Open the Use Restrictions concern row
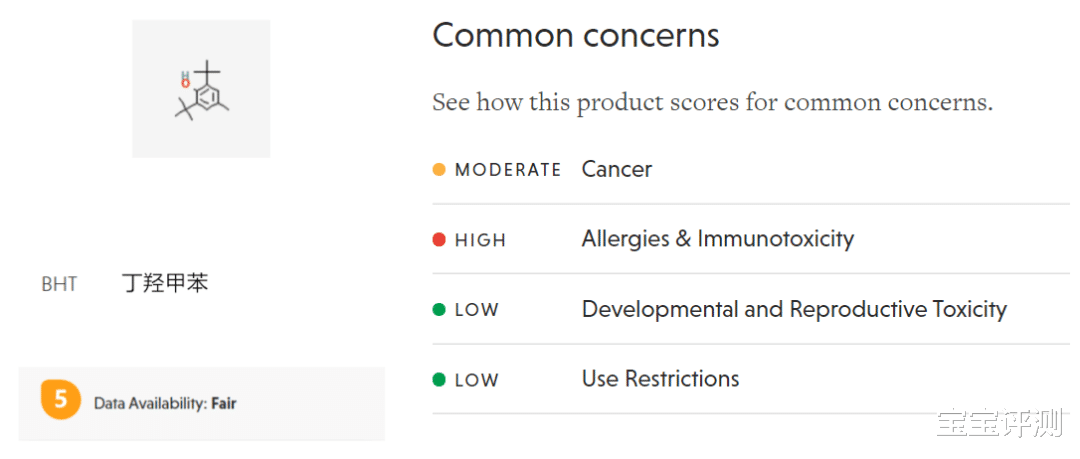 (751, 379)
